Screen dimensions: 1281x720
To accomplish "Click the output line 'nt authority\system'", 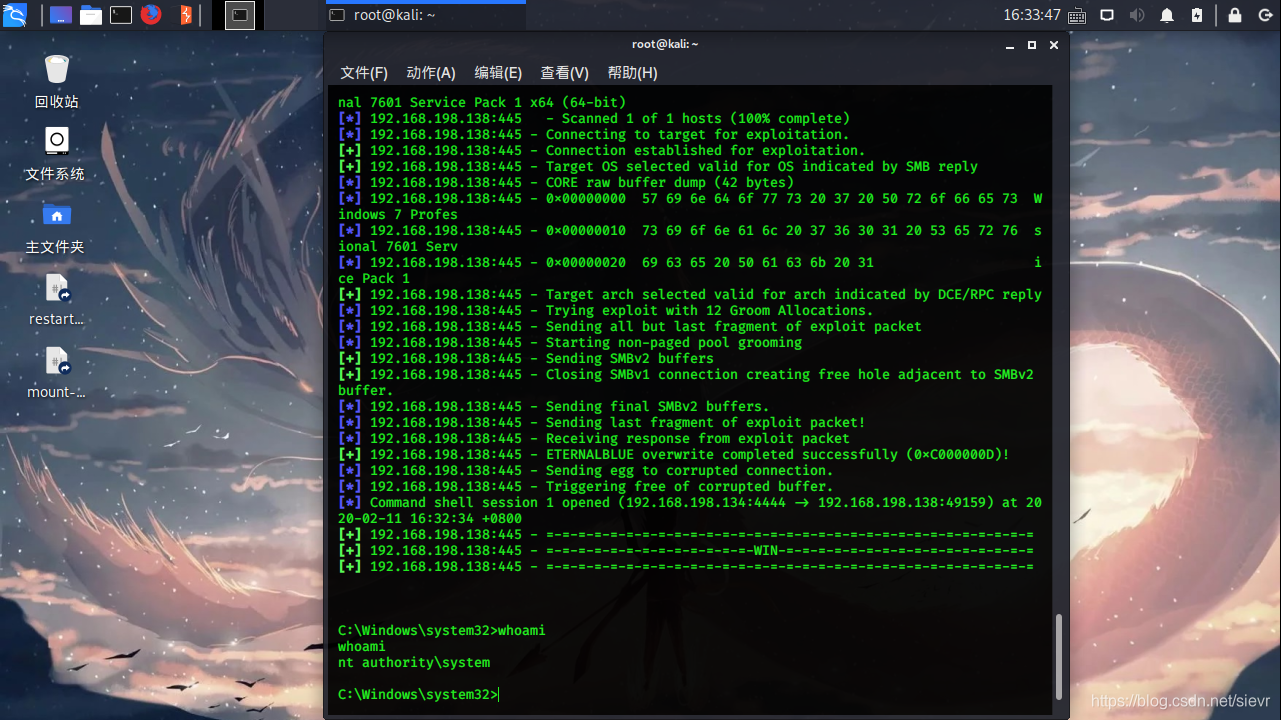I will 414,663.
